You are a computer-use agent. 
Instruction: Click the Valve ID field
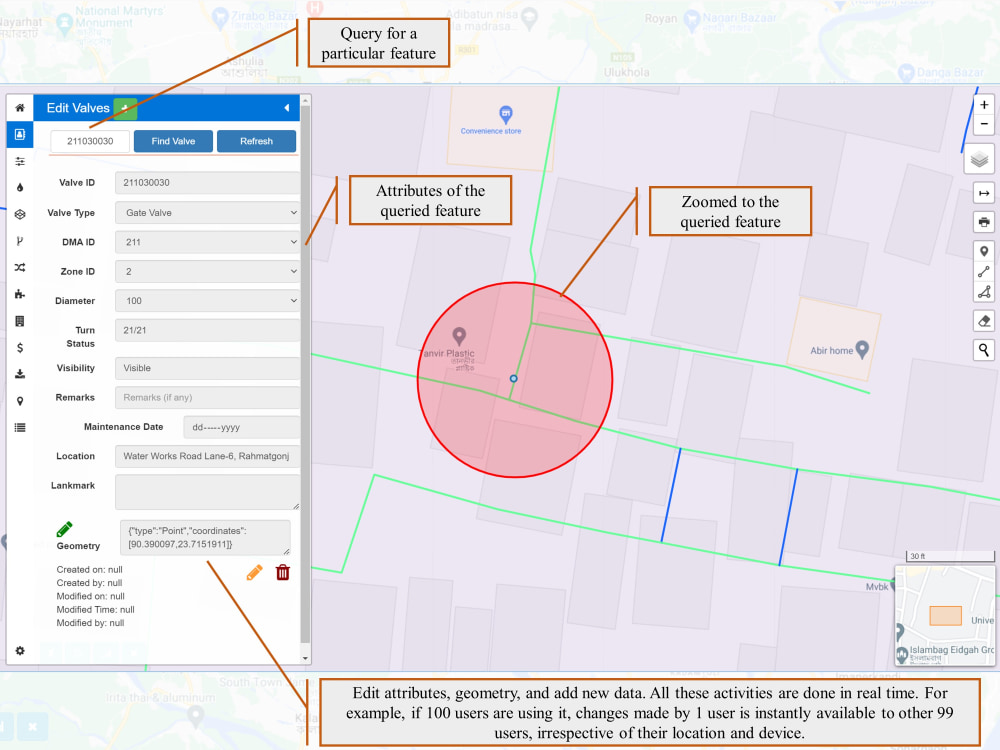point(207,182)
